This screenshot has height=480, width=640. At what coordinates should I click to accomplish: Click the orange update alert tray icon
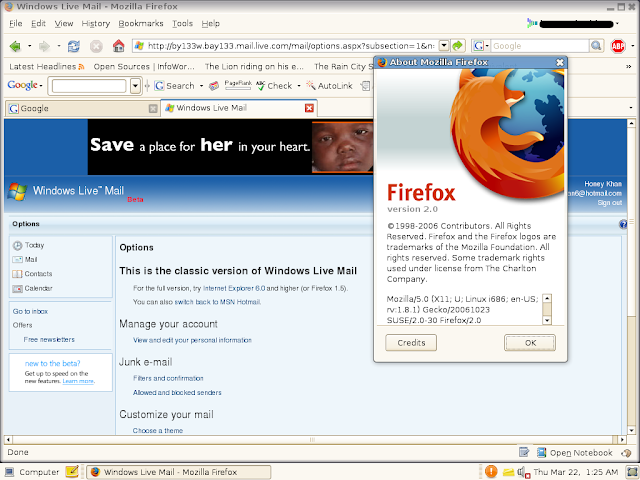pyautogui.click(x=491, y=472)
